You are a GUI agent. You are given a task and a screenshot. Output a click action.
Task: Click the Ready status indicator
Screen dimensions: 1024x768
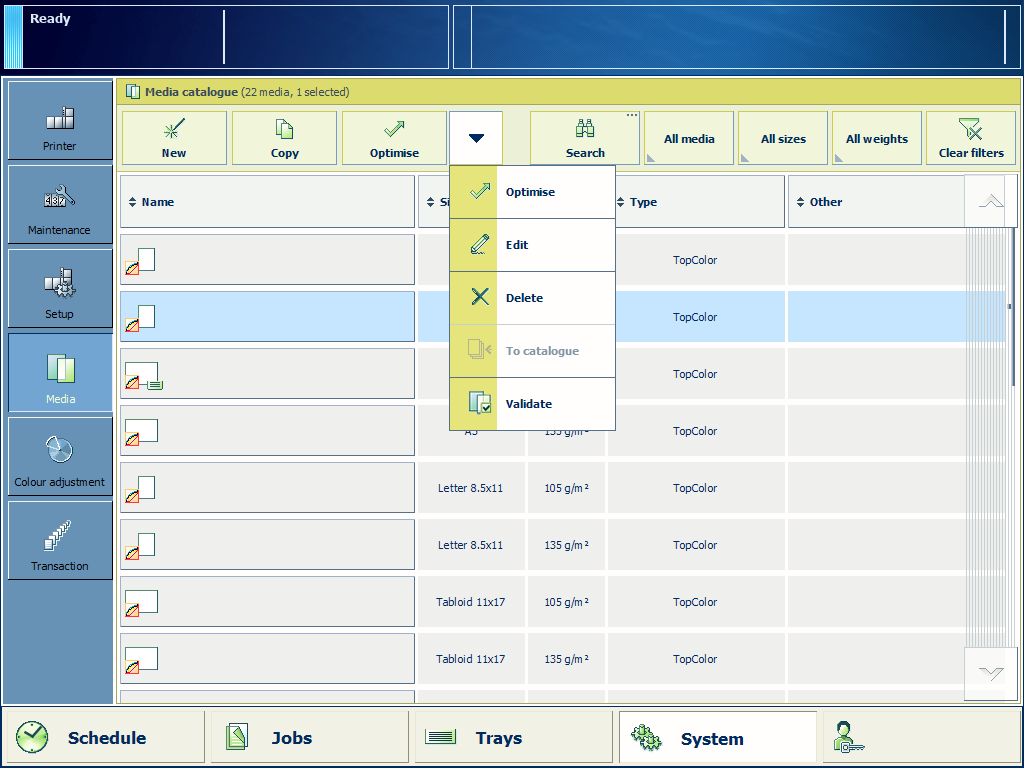point(50,18)
